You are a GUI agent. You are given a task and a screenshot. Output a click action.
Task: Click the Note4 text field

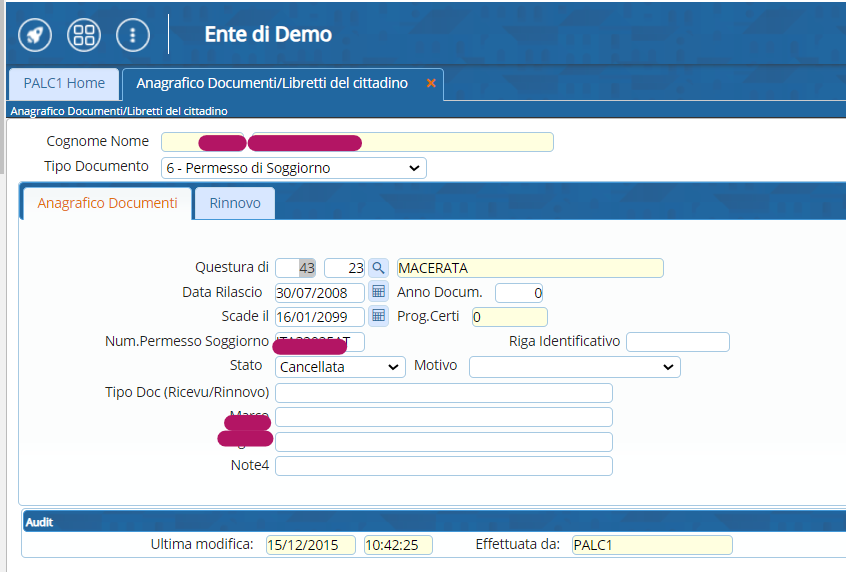tap(443, 466)
